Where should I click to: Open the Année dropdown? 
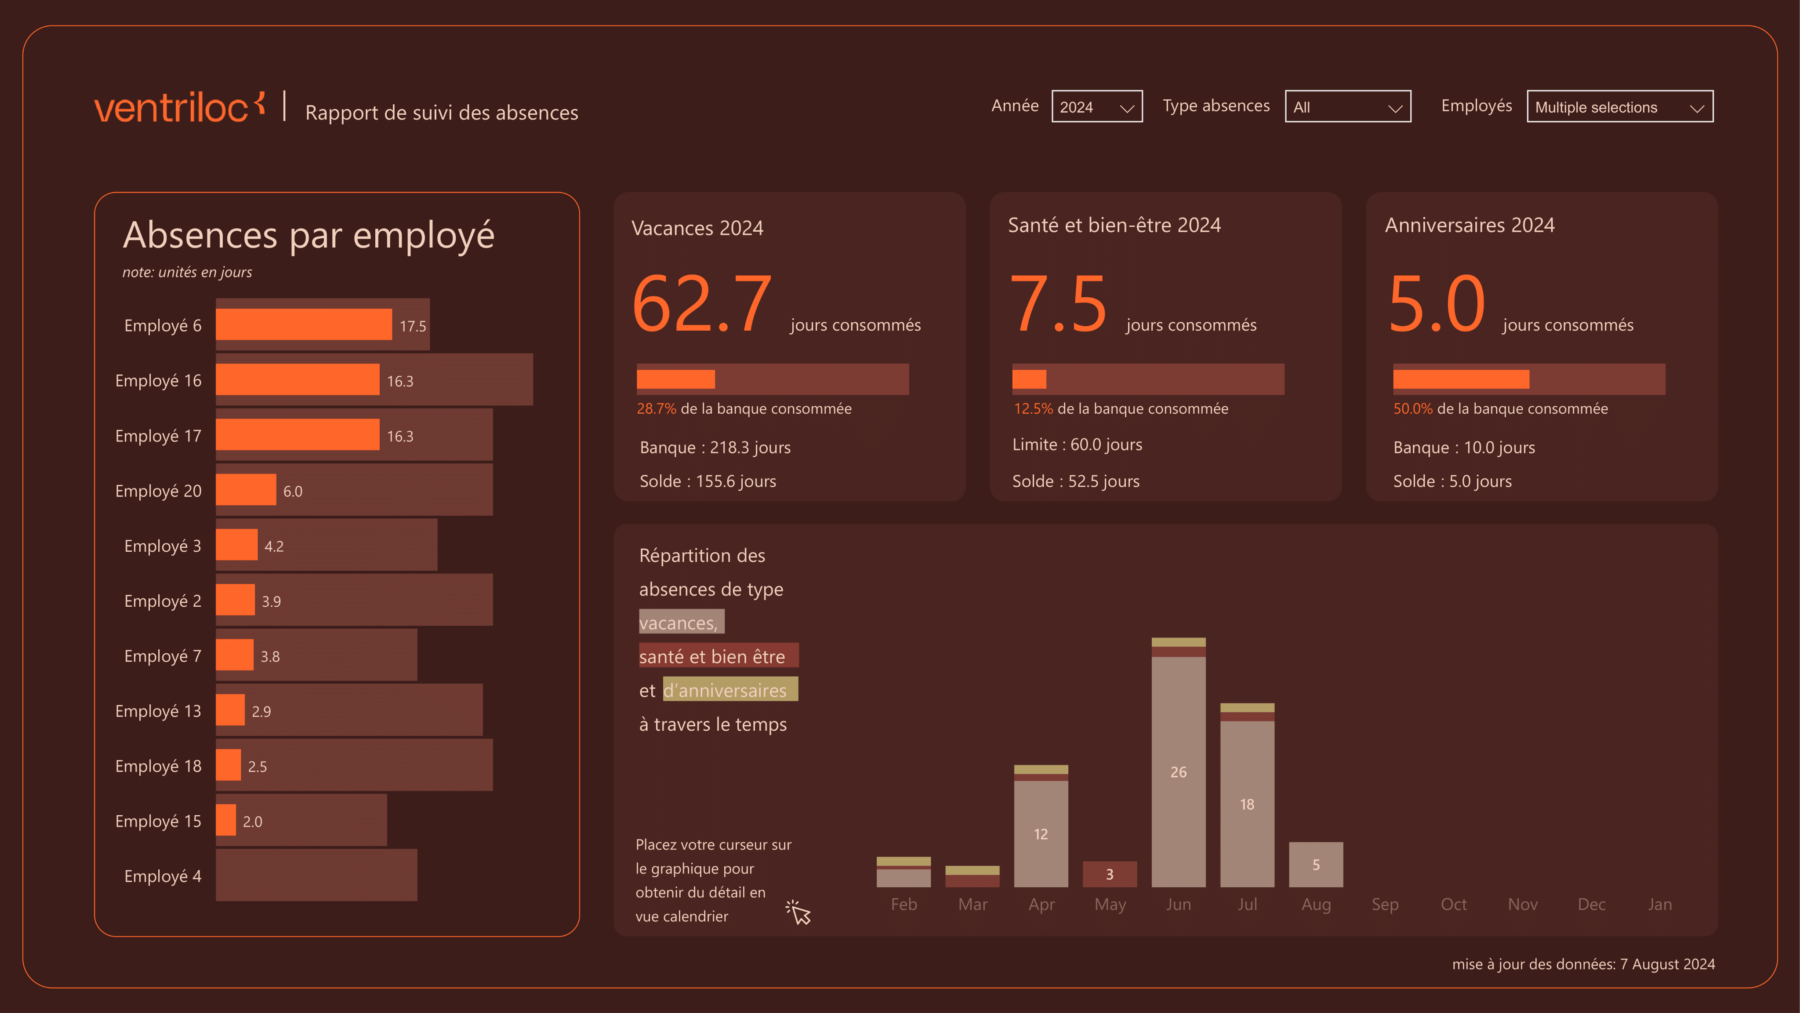pos(1096,106)
